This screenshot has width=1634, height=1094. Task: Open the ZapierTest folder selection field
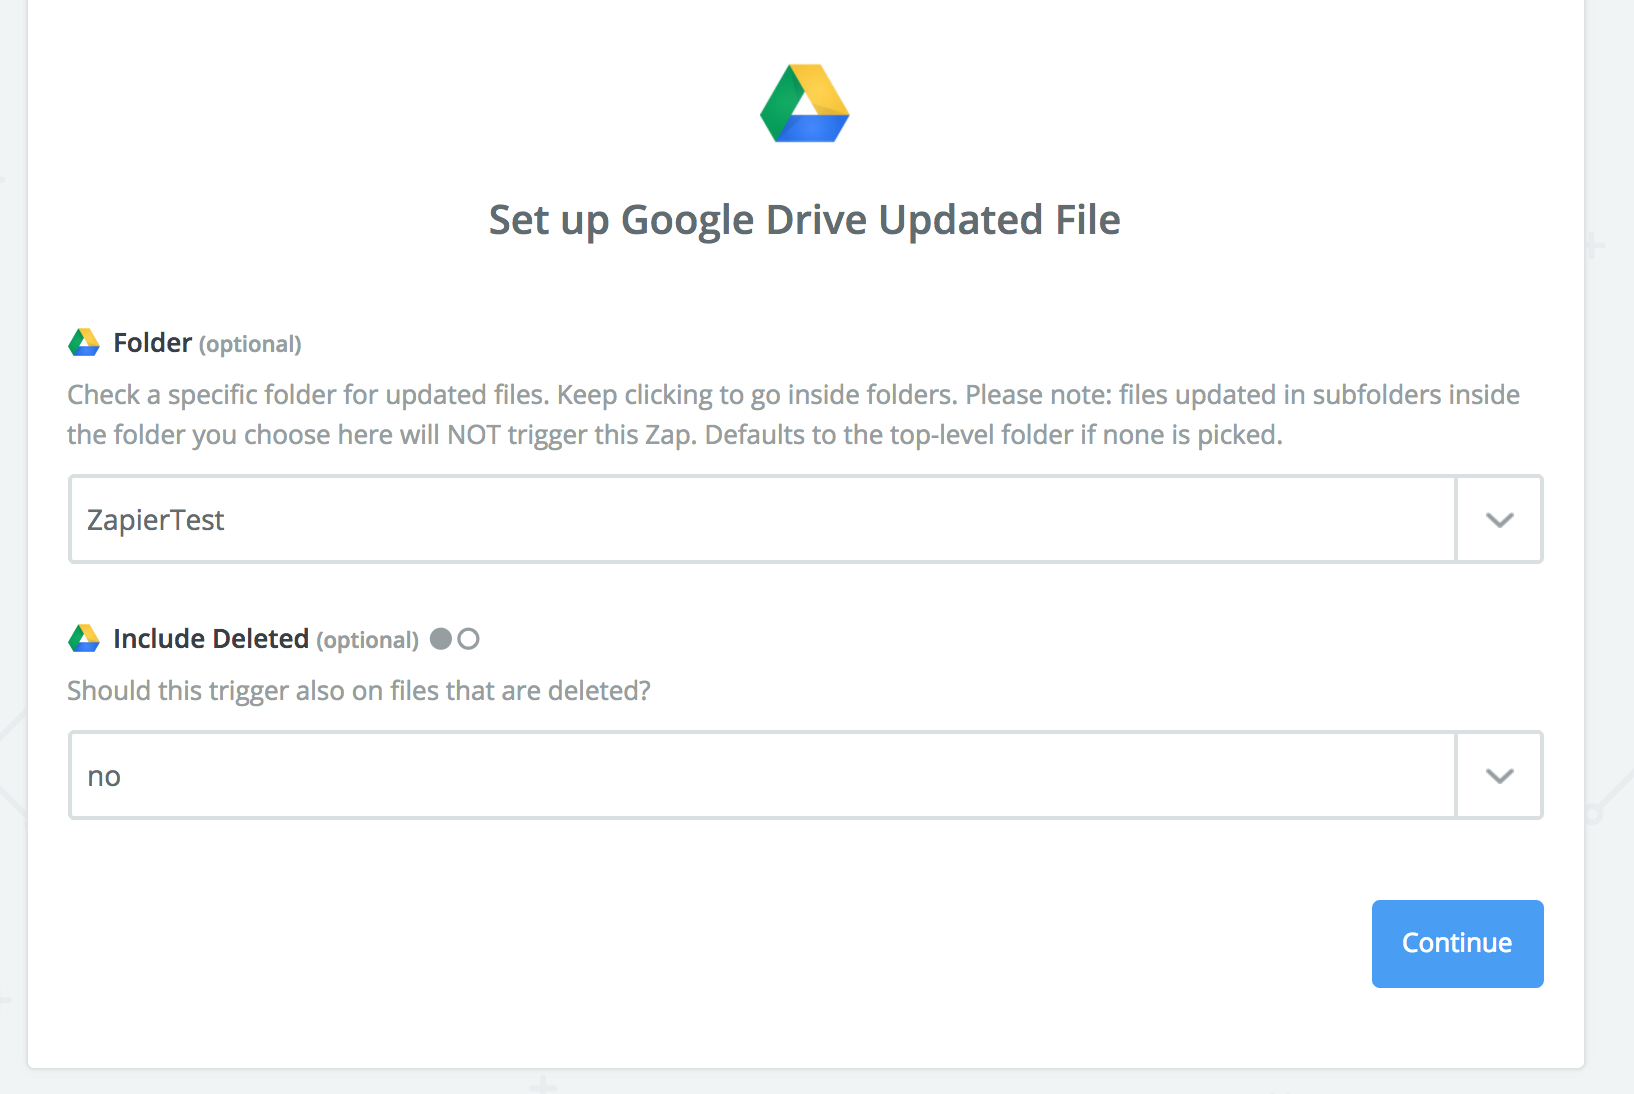click(x=762, y=520)
